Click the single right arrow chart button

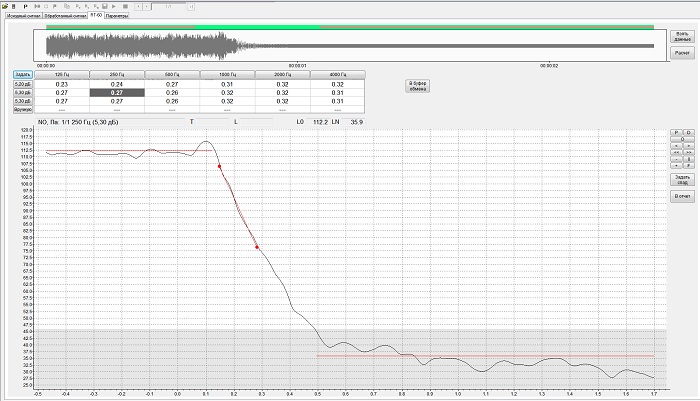[x=688, y=146]
